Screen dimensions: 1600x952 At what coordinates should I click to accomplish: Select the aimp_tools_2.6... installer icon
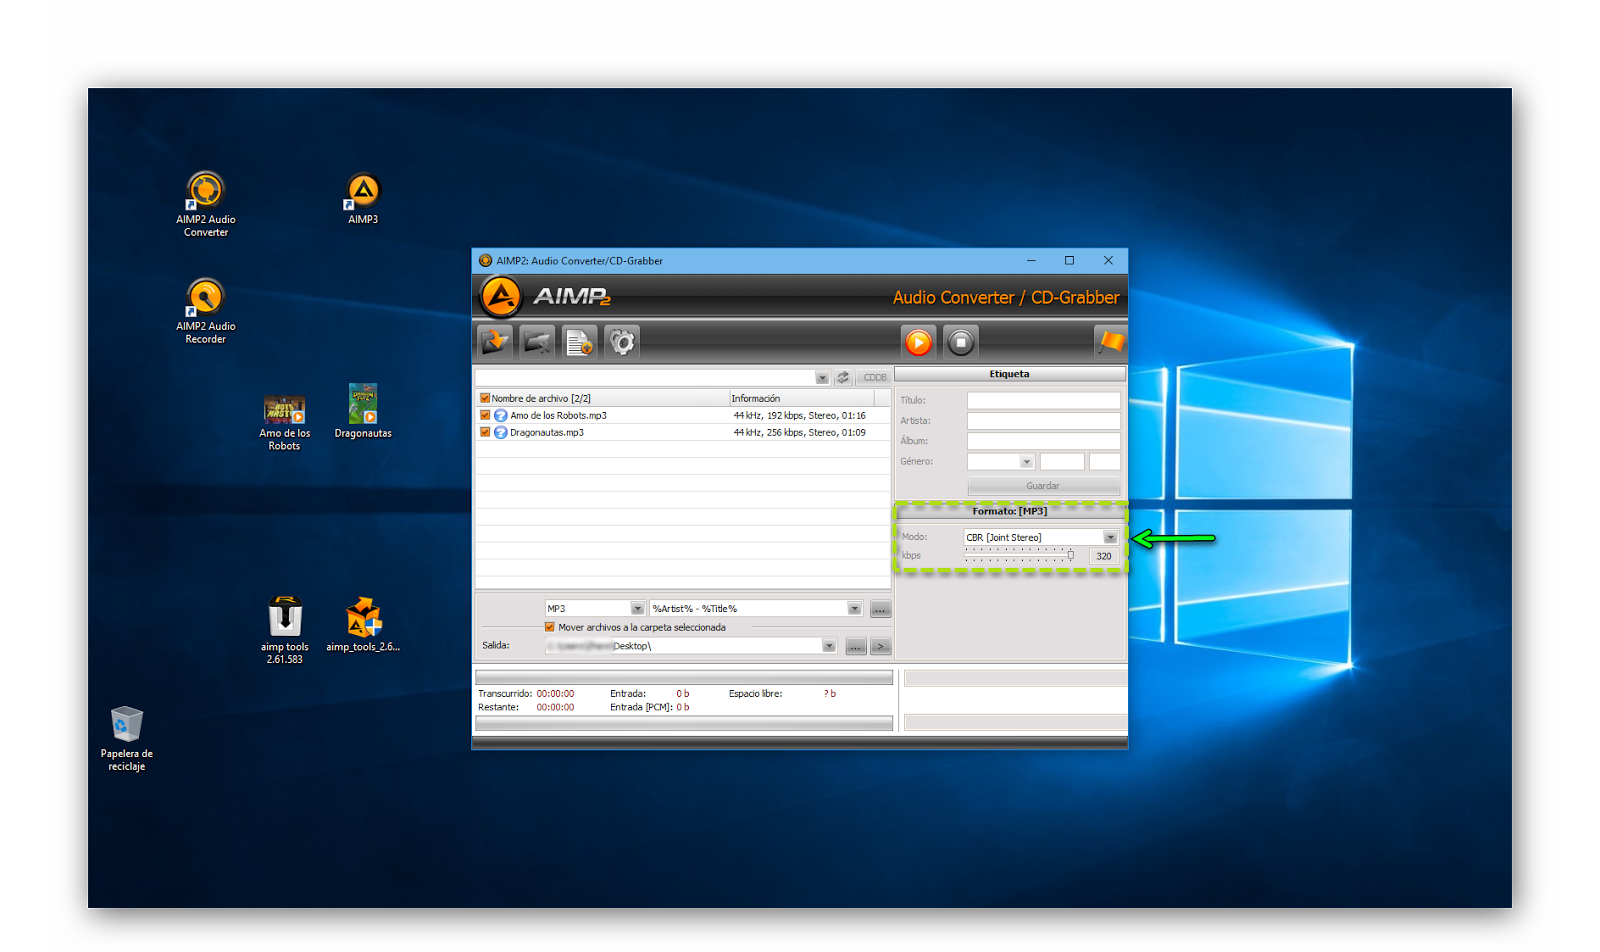coord(363,624)
